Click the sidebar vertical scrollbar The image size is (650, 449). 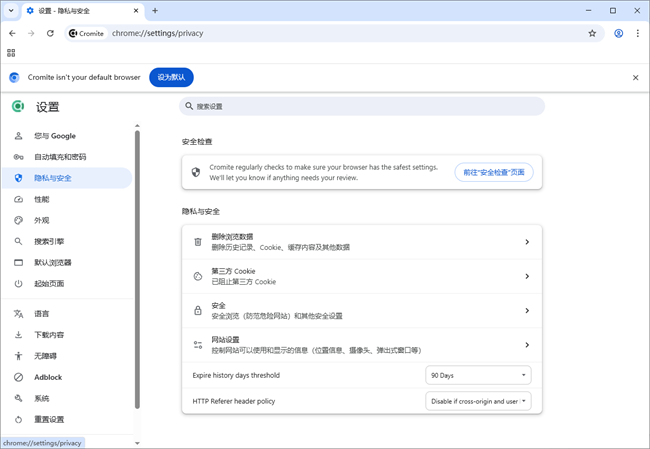tap(137, 269)
